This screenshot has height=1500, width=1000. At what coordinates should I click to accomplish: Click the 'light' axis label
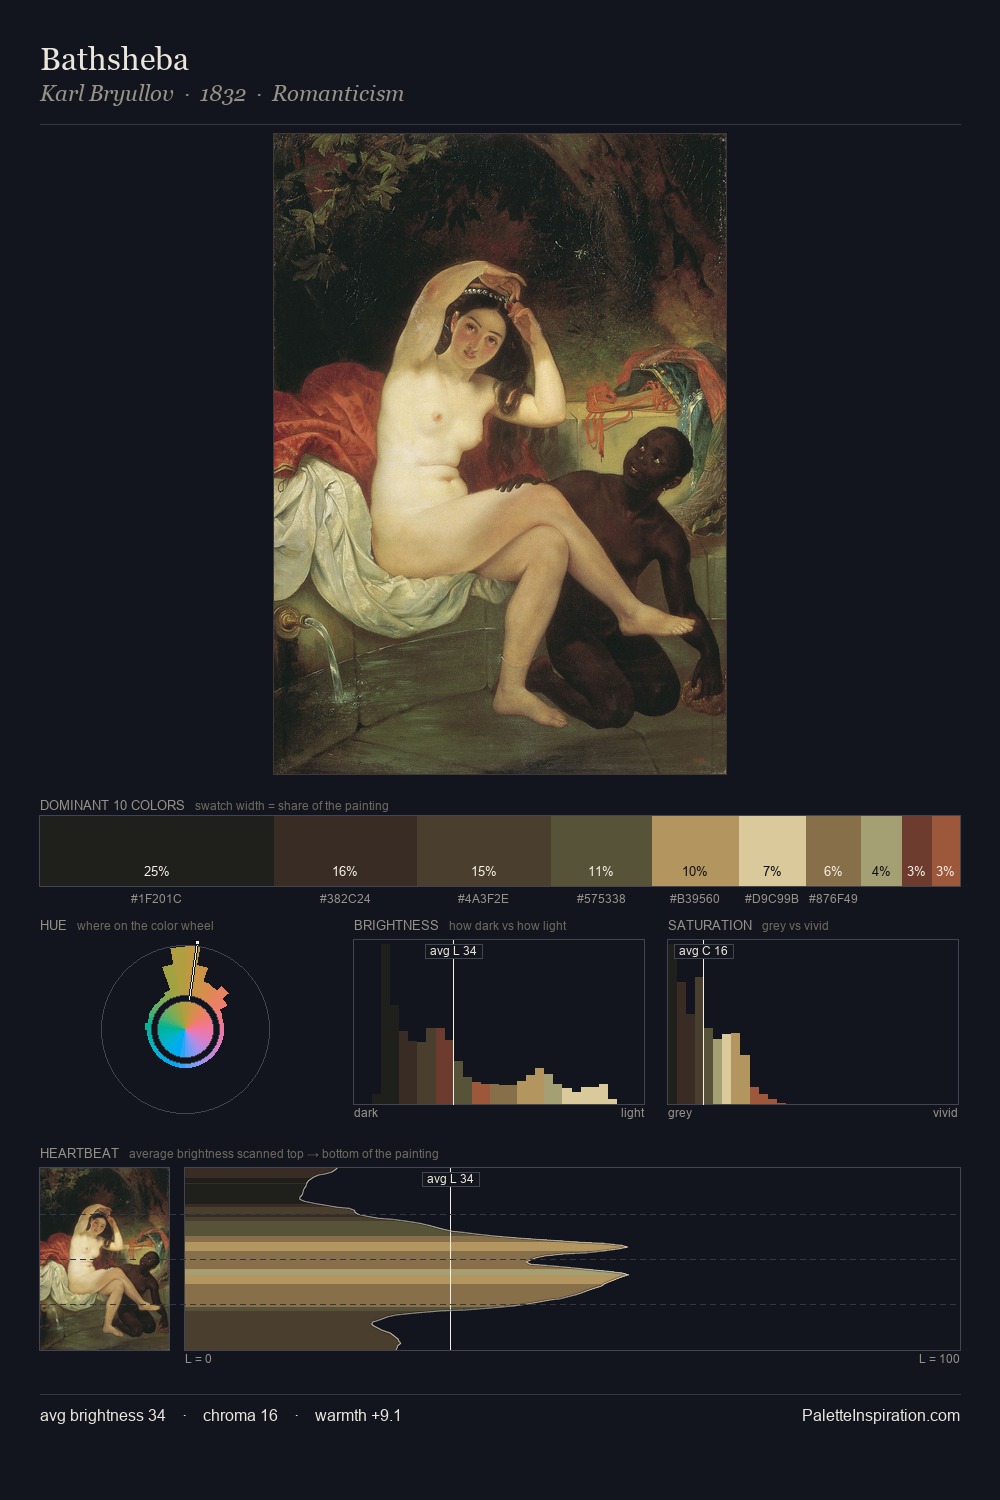[x=632, y=1113]
